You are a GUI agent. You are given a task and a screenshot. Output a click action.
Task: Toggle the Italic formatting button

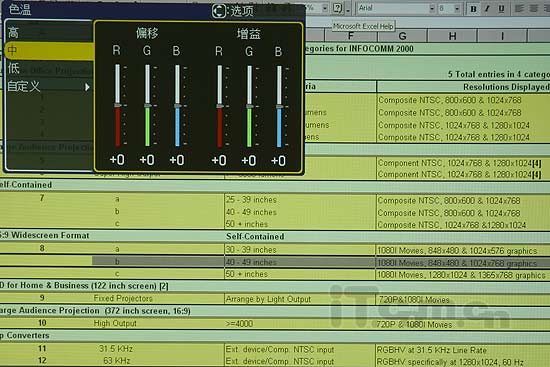point(487,9)
